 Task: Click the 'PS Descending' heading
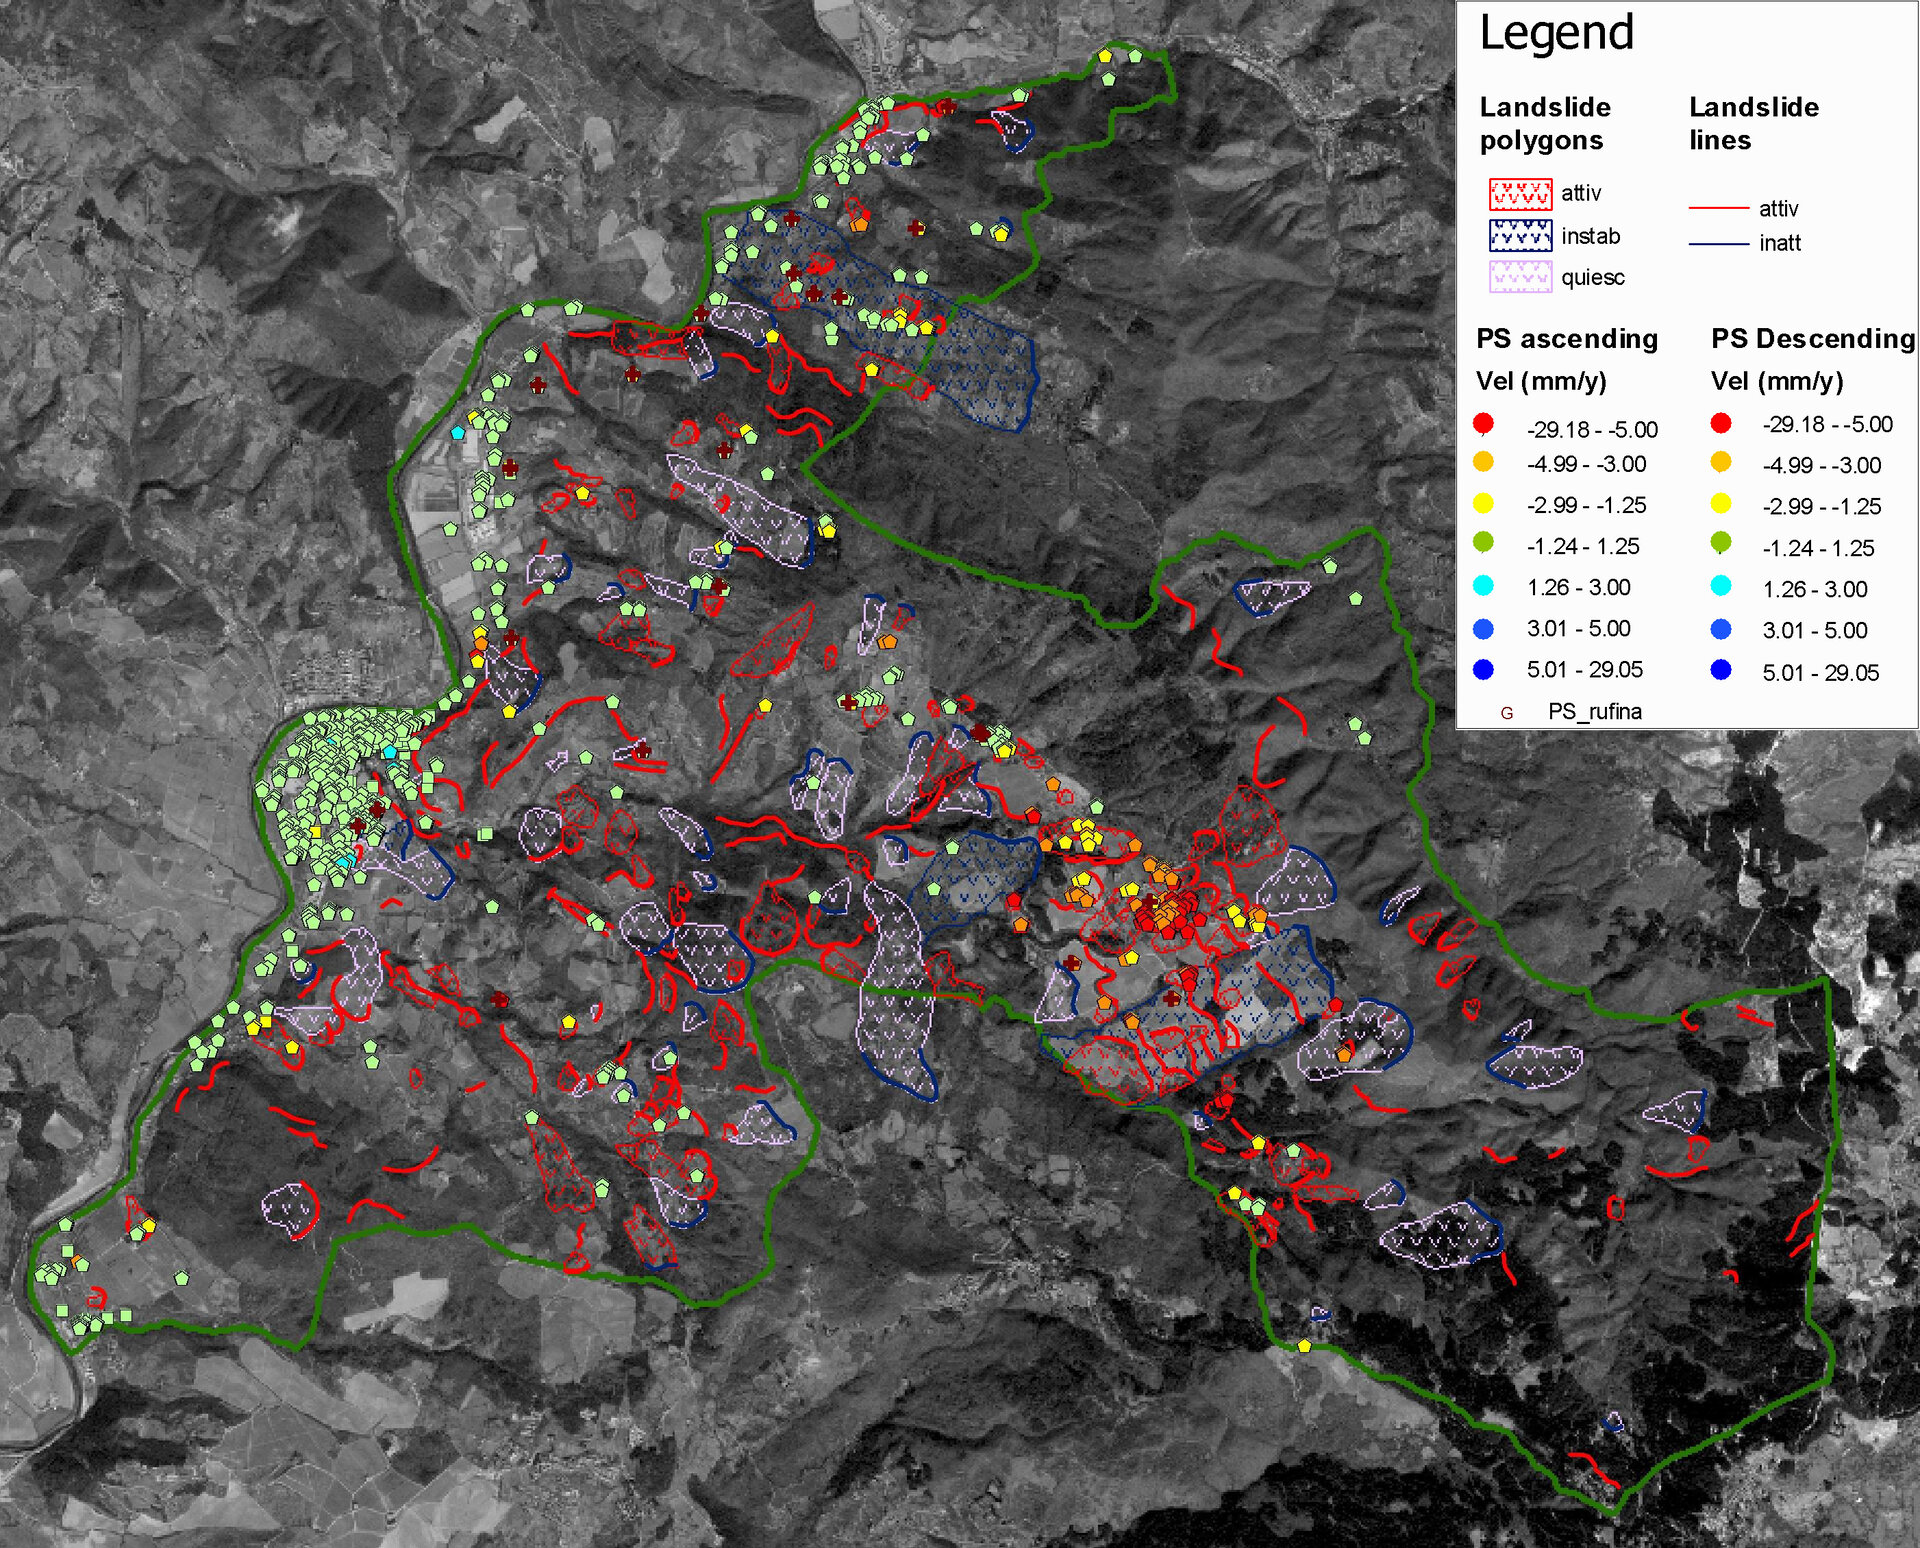pyautogui.click(x=1813, y=339)
